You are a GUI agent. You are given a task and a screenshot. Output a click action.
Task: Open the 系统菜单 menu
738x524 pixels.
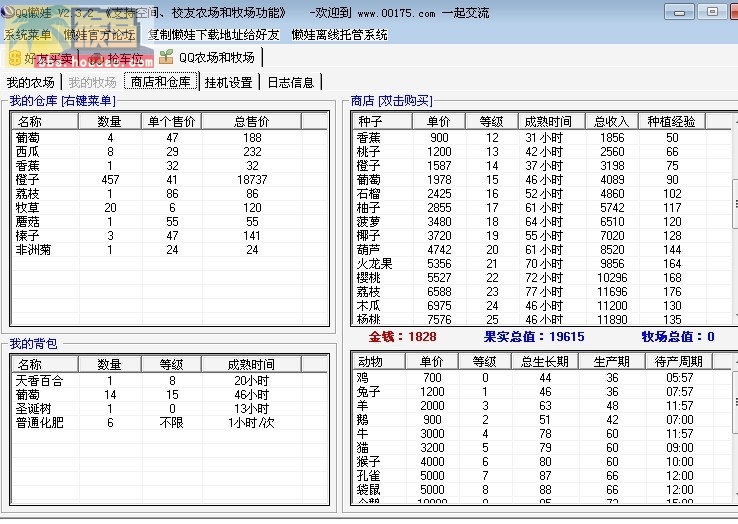(x=27, y=35)
